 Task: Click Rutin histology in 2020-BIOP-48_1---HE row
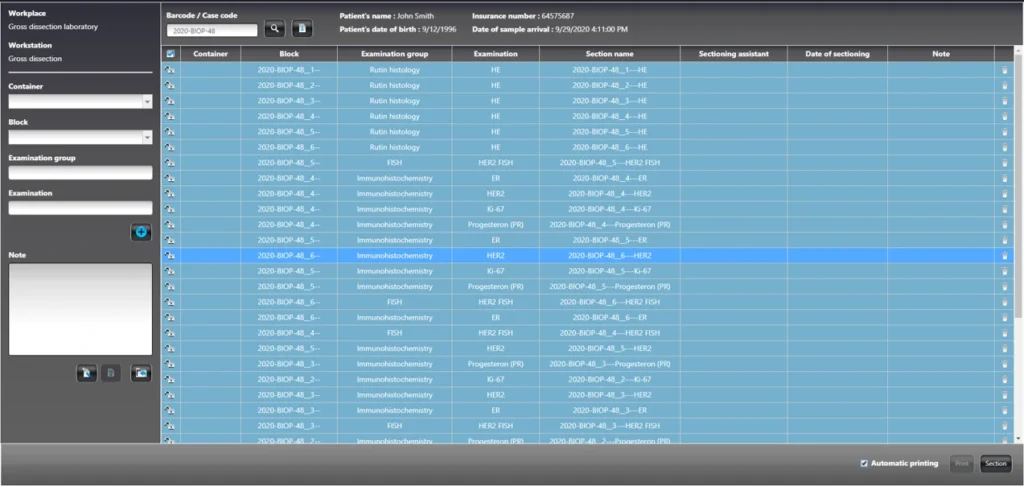tap(394, 70)
